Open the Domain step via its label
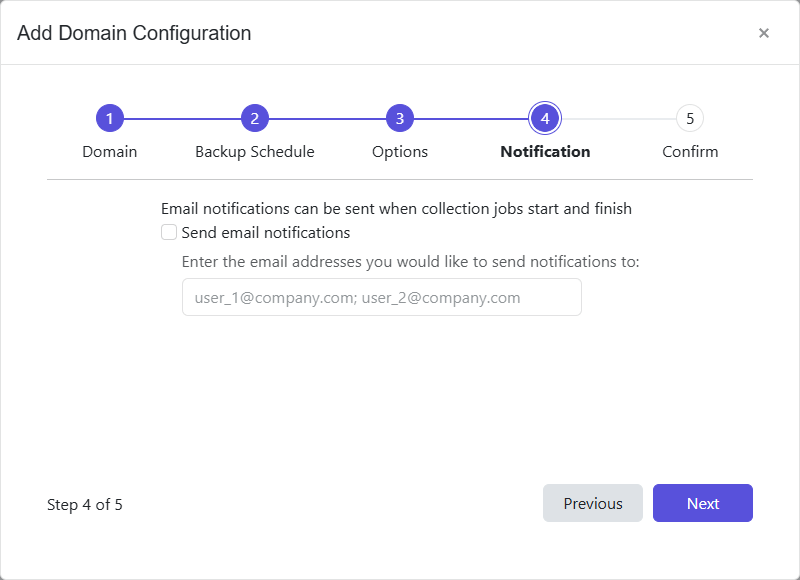The height and width of the screenshot is (580, 800). [x=109, y=151]
